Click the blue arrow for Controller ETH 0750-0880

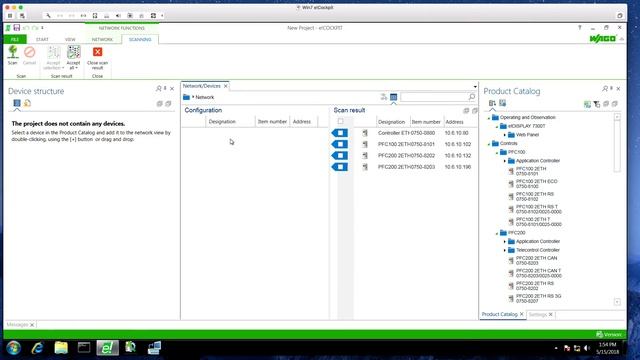click(340, 133)
